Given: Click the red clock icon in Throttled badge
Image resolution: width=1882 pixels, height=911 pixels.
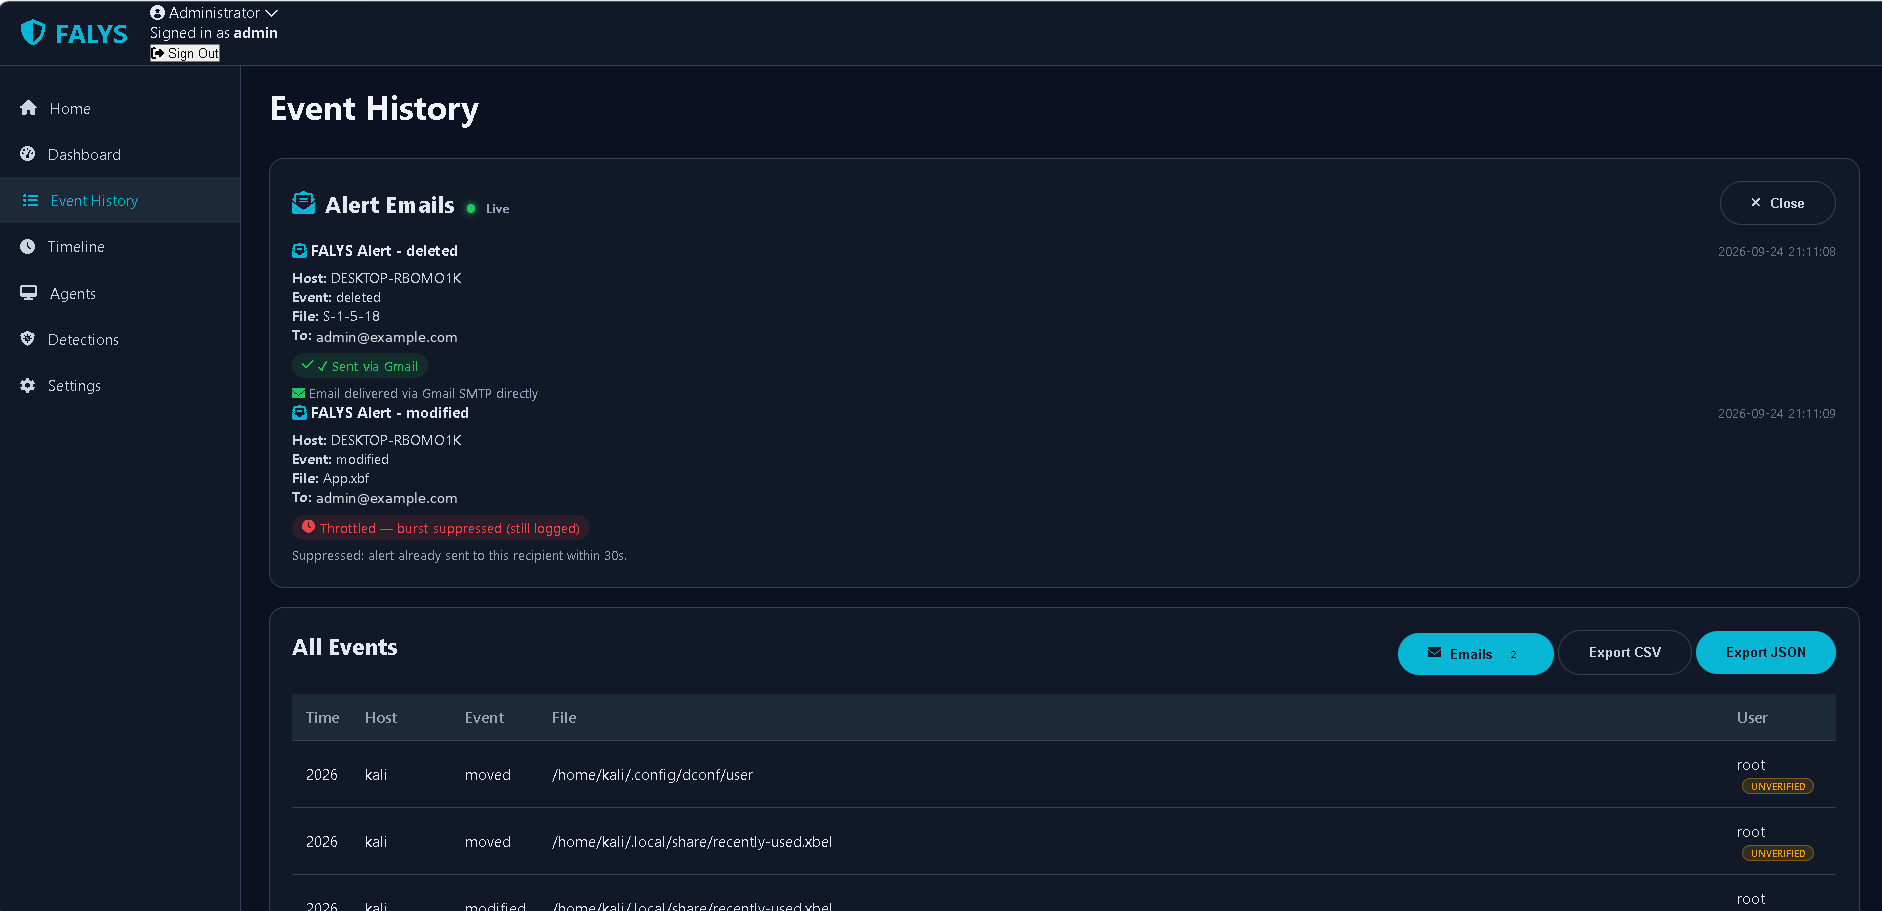Looking at the screenshot, I should (x=308, y=527).
